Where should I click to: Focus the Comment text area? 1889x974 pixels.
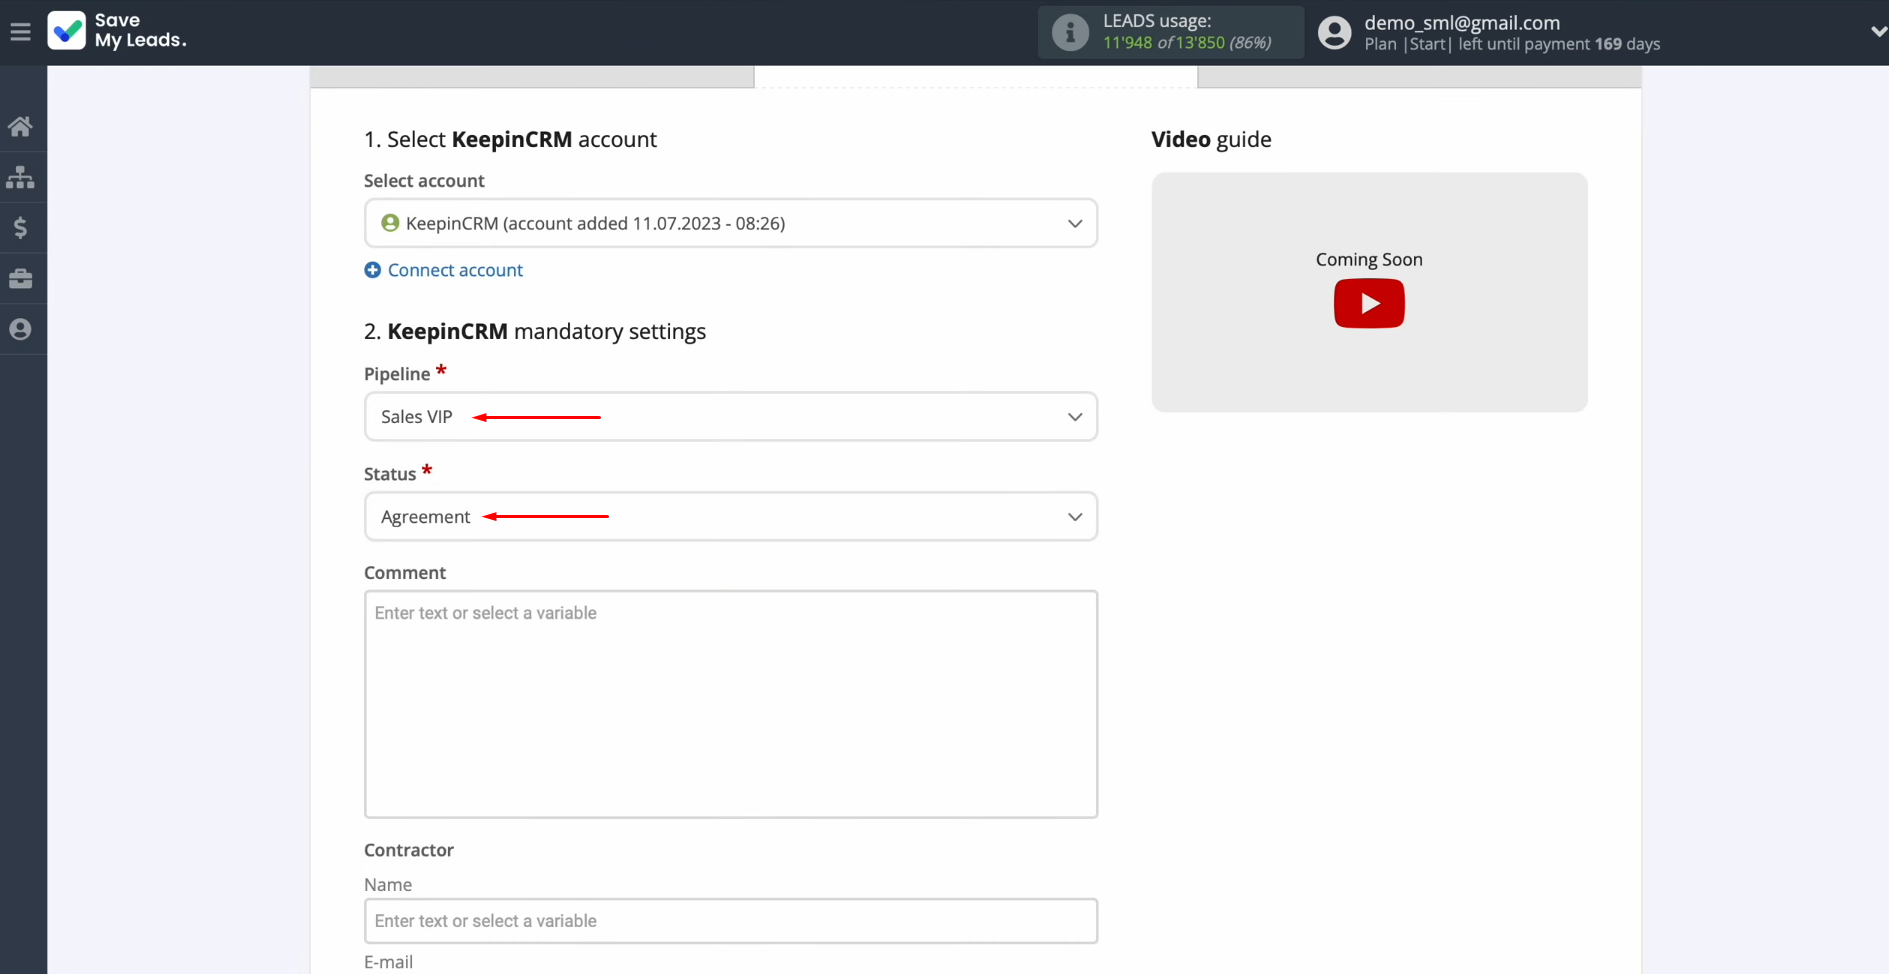tap(731, 704)
